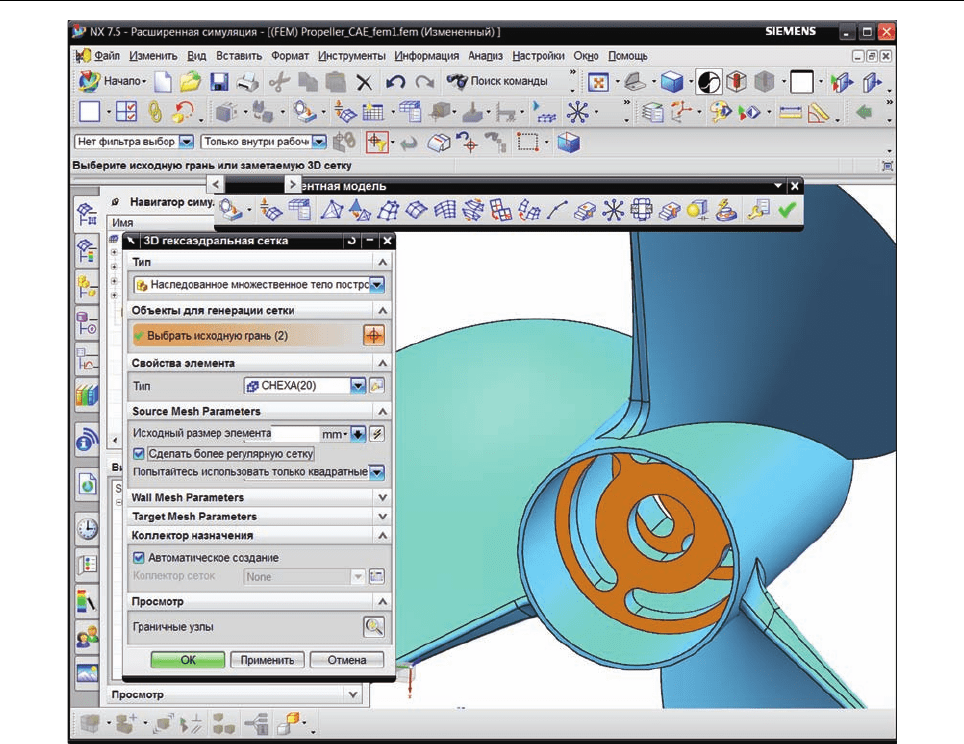Open the Roles people sidebar tab
964x744 pixels.
point(87,636)
